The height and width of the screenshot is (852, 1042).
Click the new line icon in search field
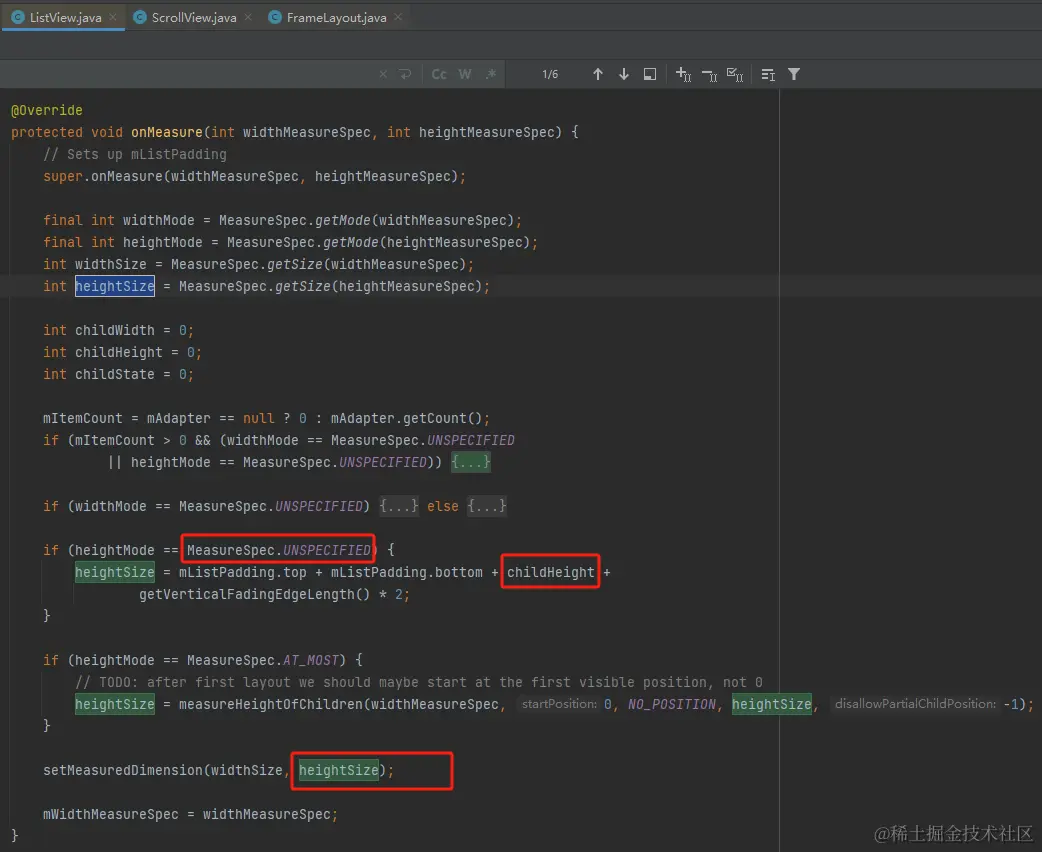405,74
